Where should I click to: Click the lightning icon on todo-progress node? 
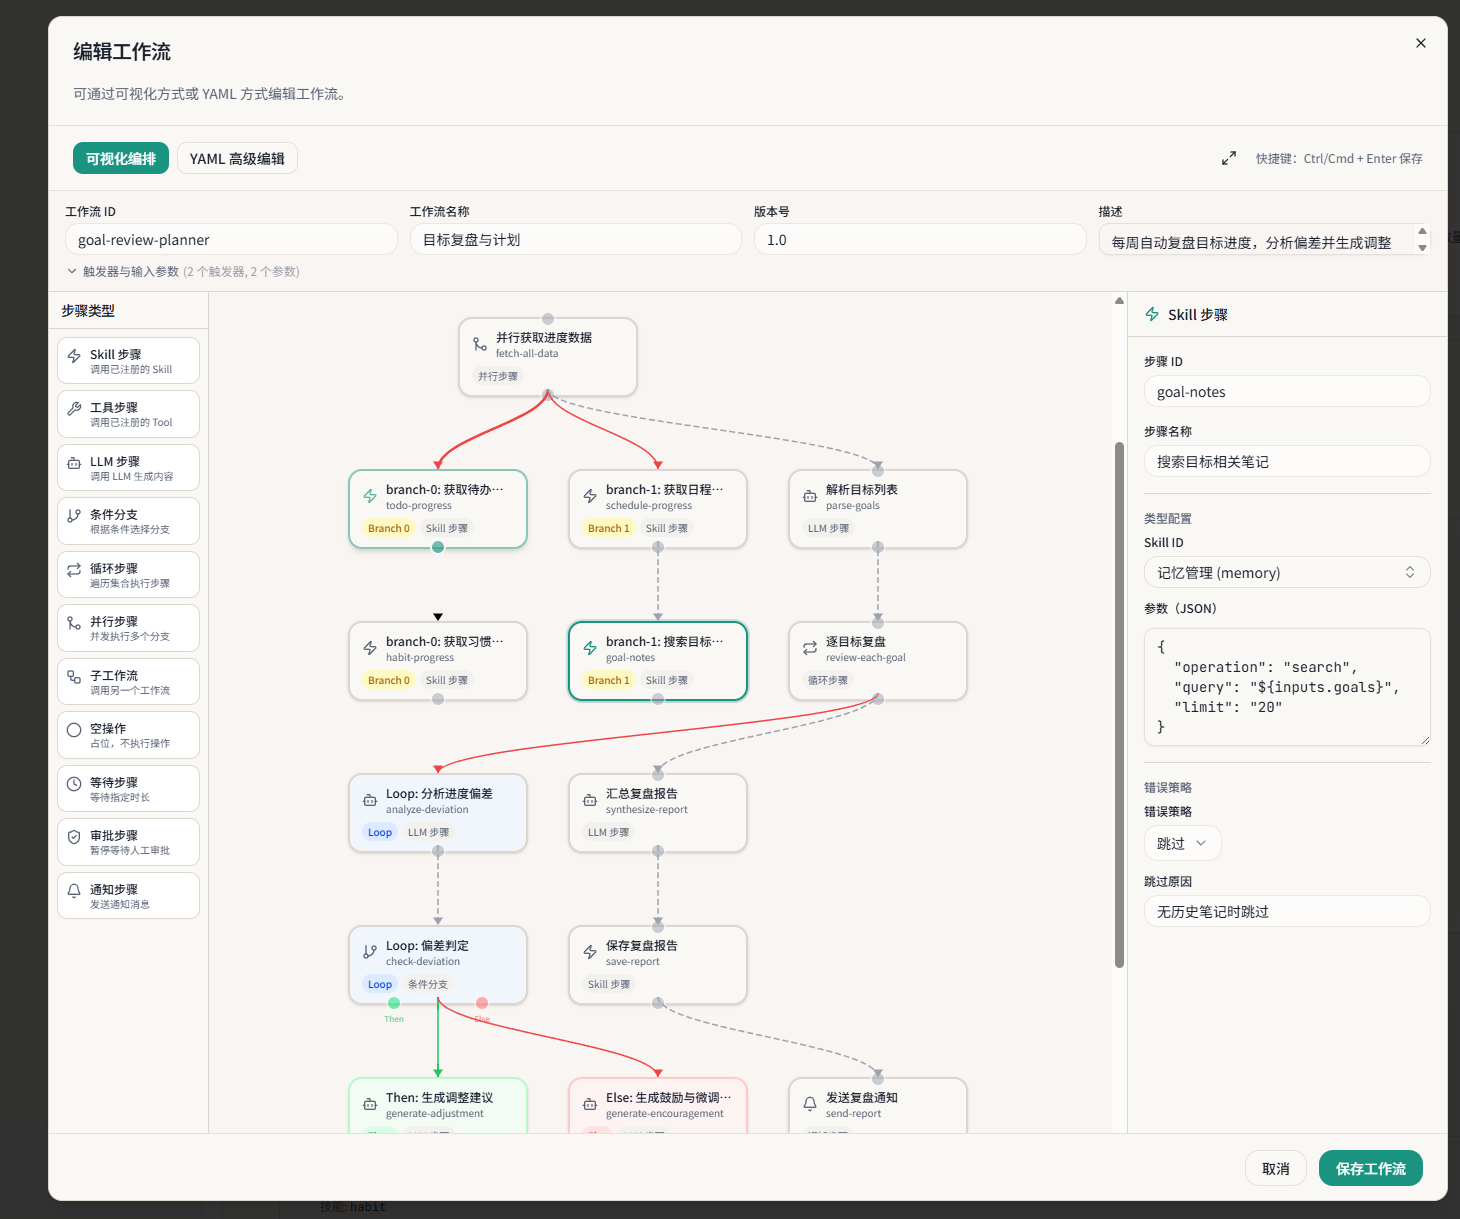tap(370, 496)
